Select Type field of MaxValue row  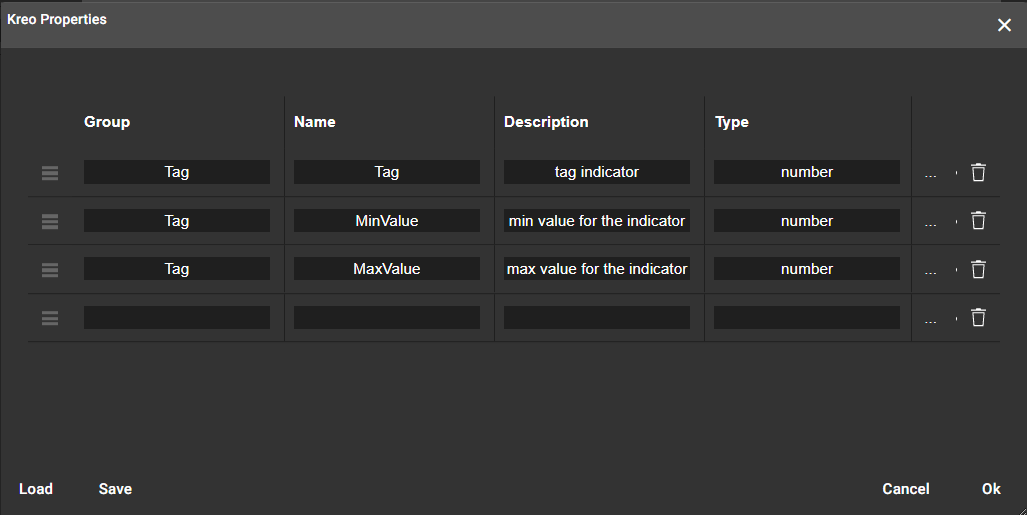pos(807,269)
